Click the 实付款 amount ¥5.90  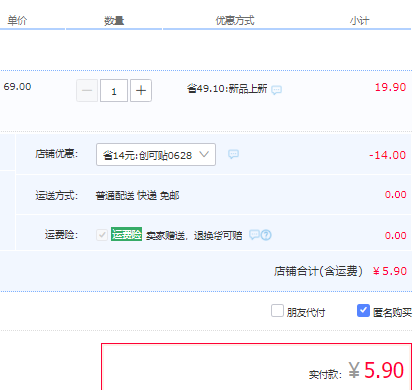[x=376, y=370]
